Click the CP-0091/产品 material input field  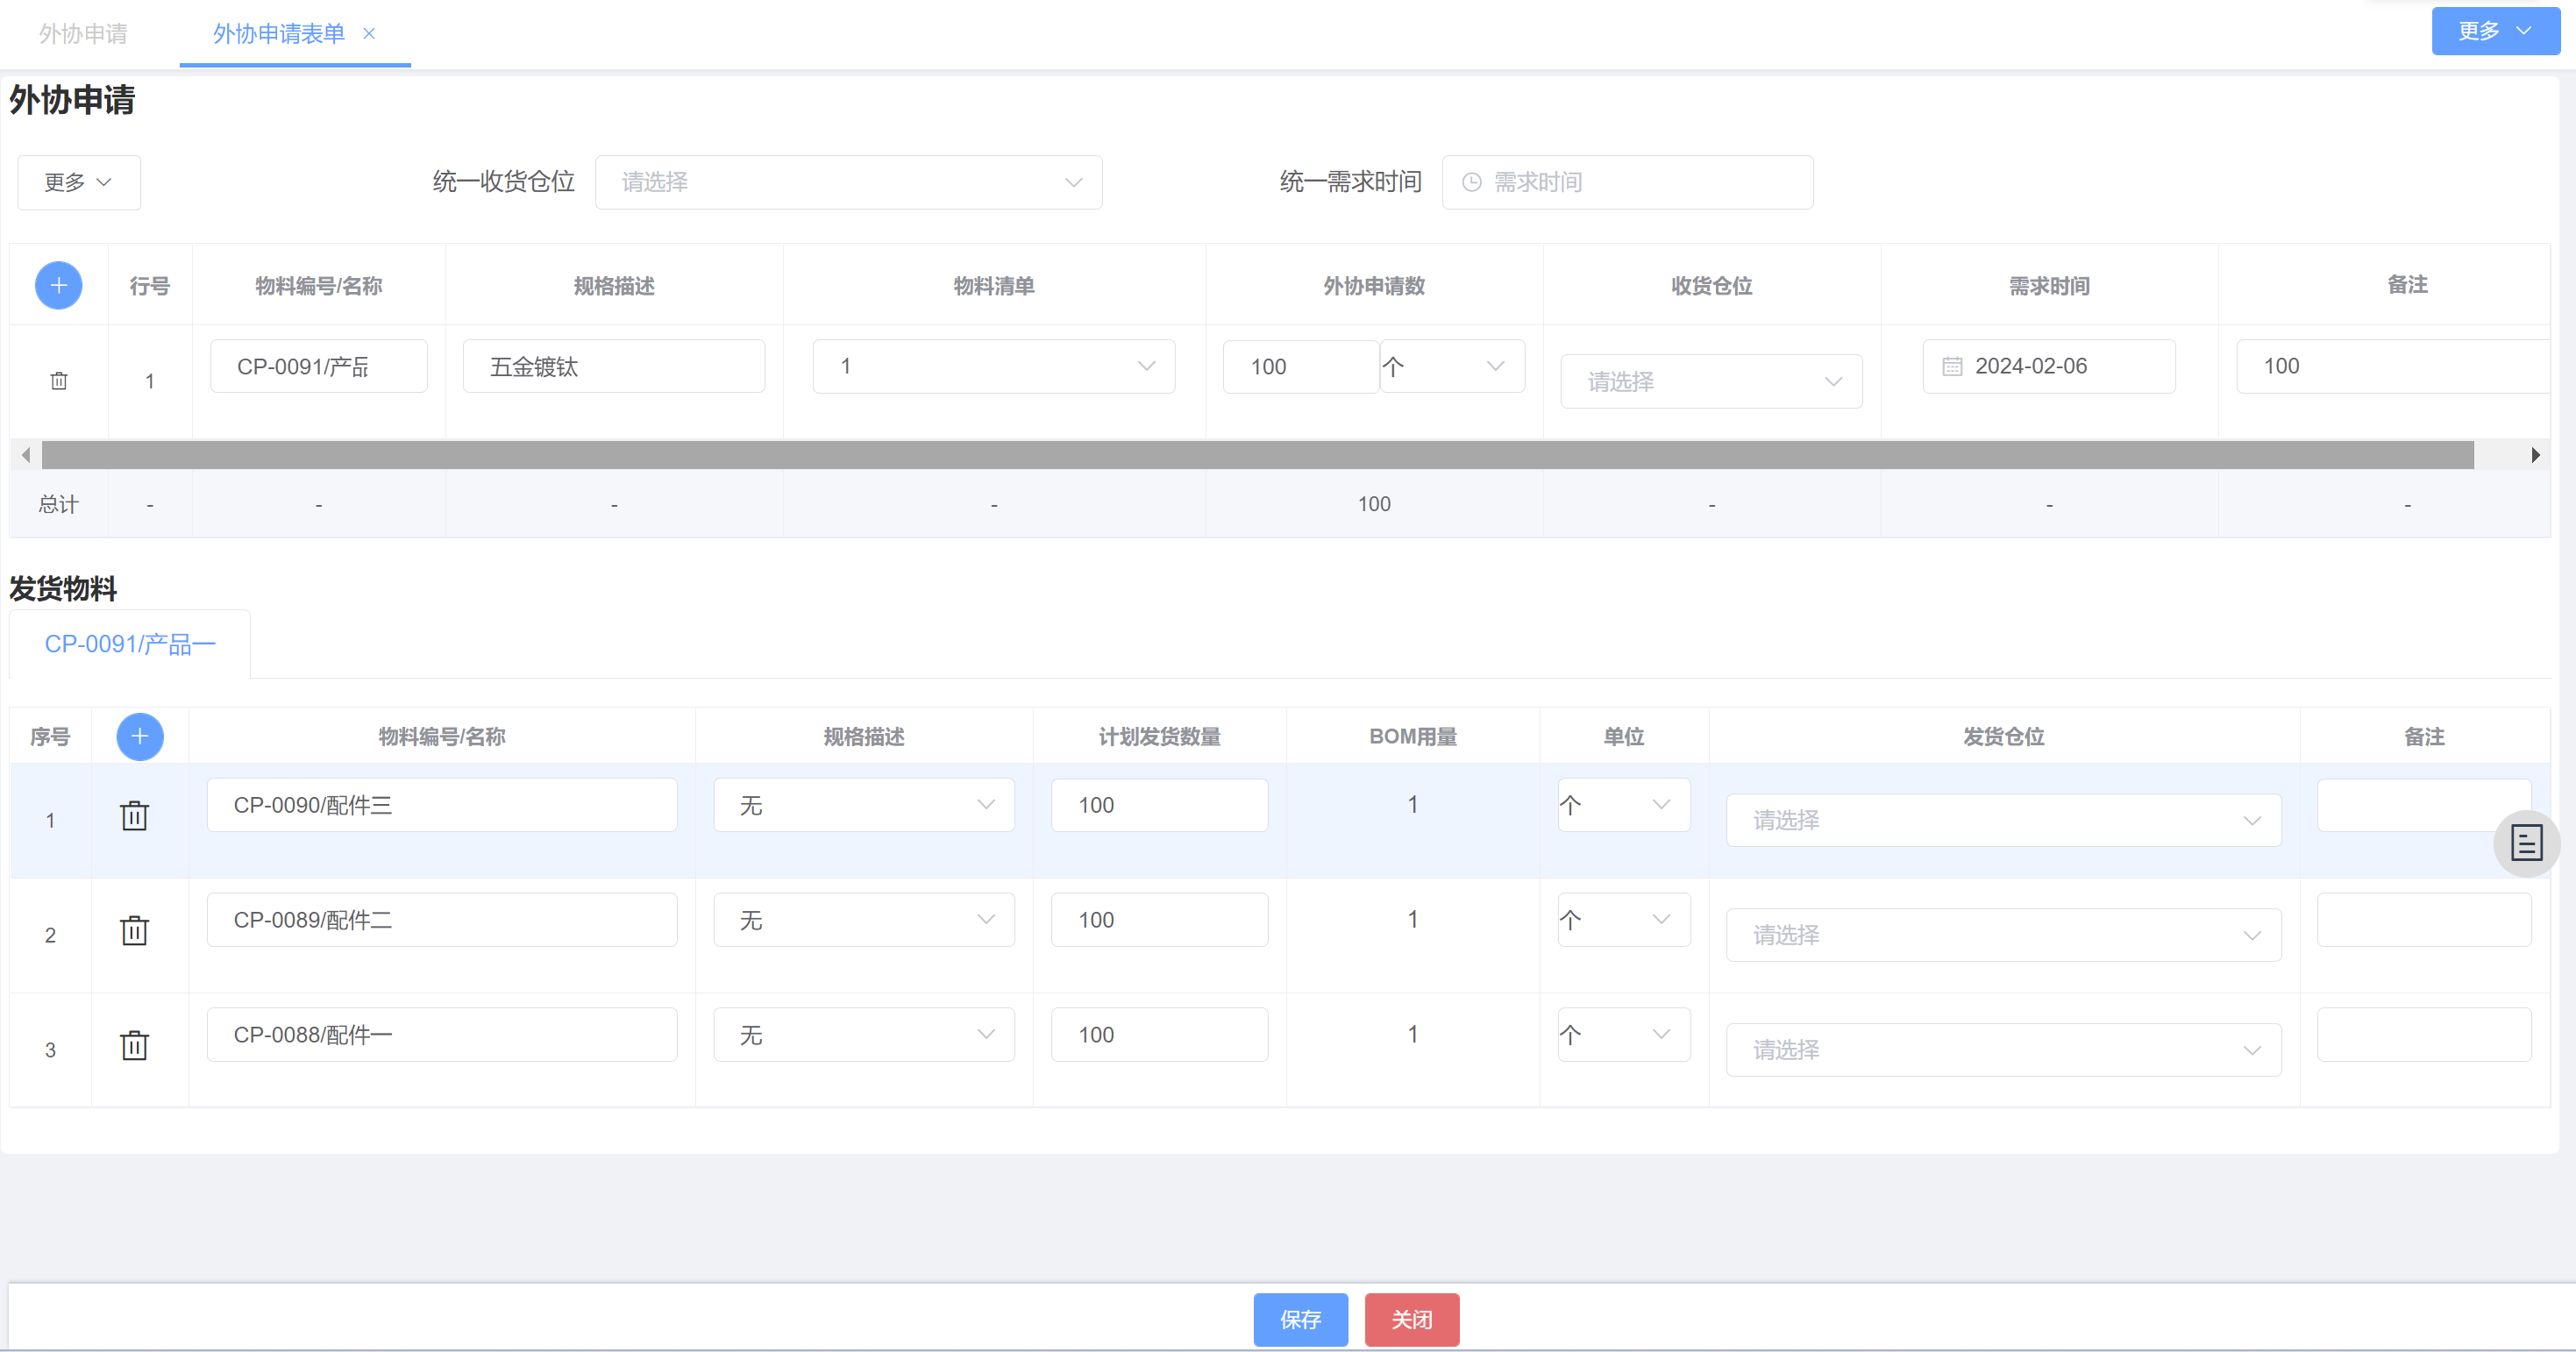pos(319,366)
